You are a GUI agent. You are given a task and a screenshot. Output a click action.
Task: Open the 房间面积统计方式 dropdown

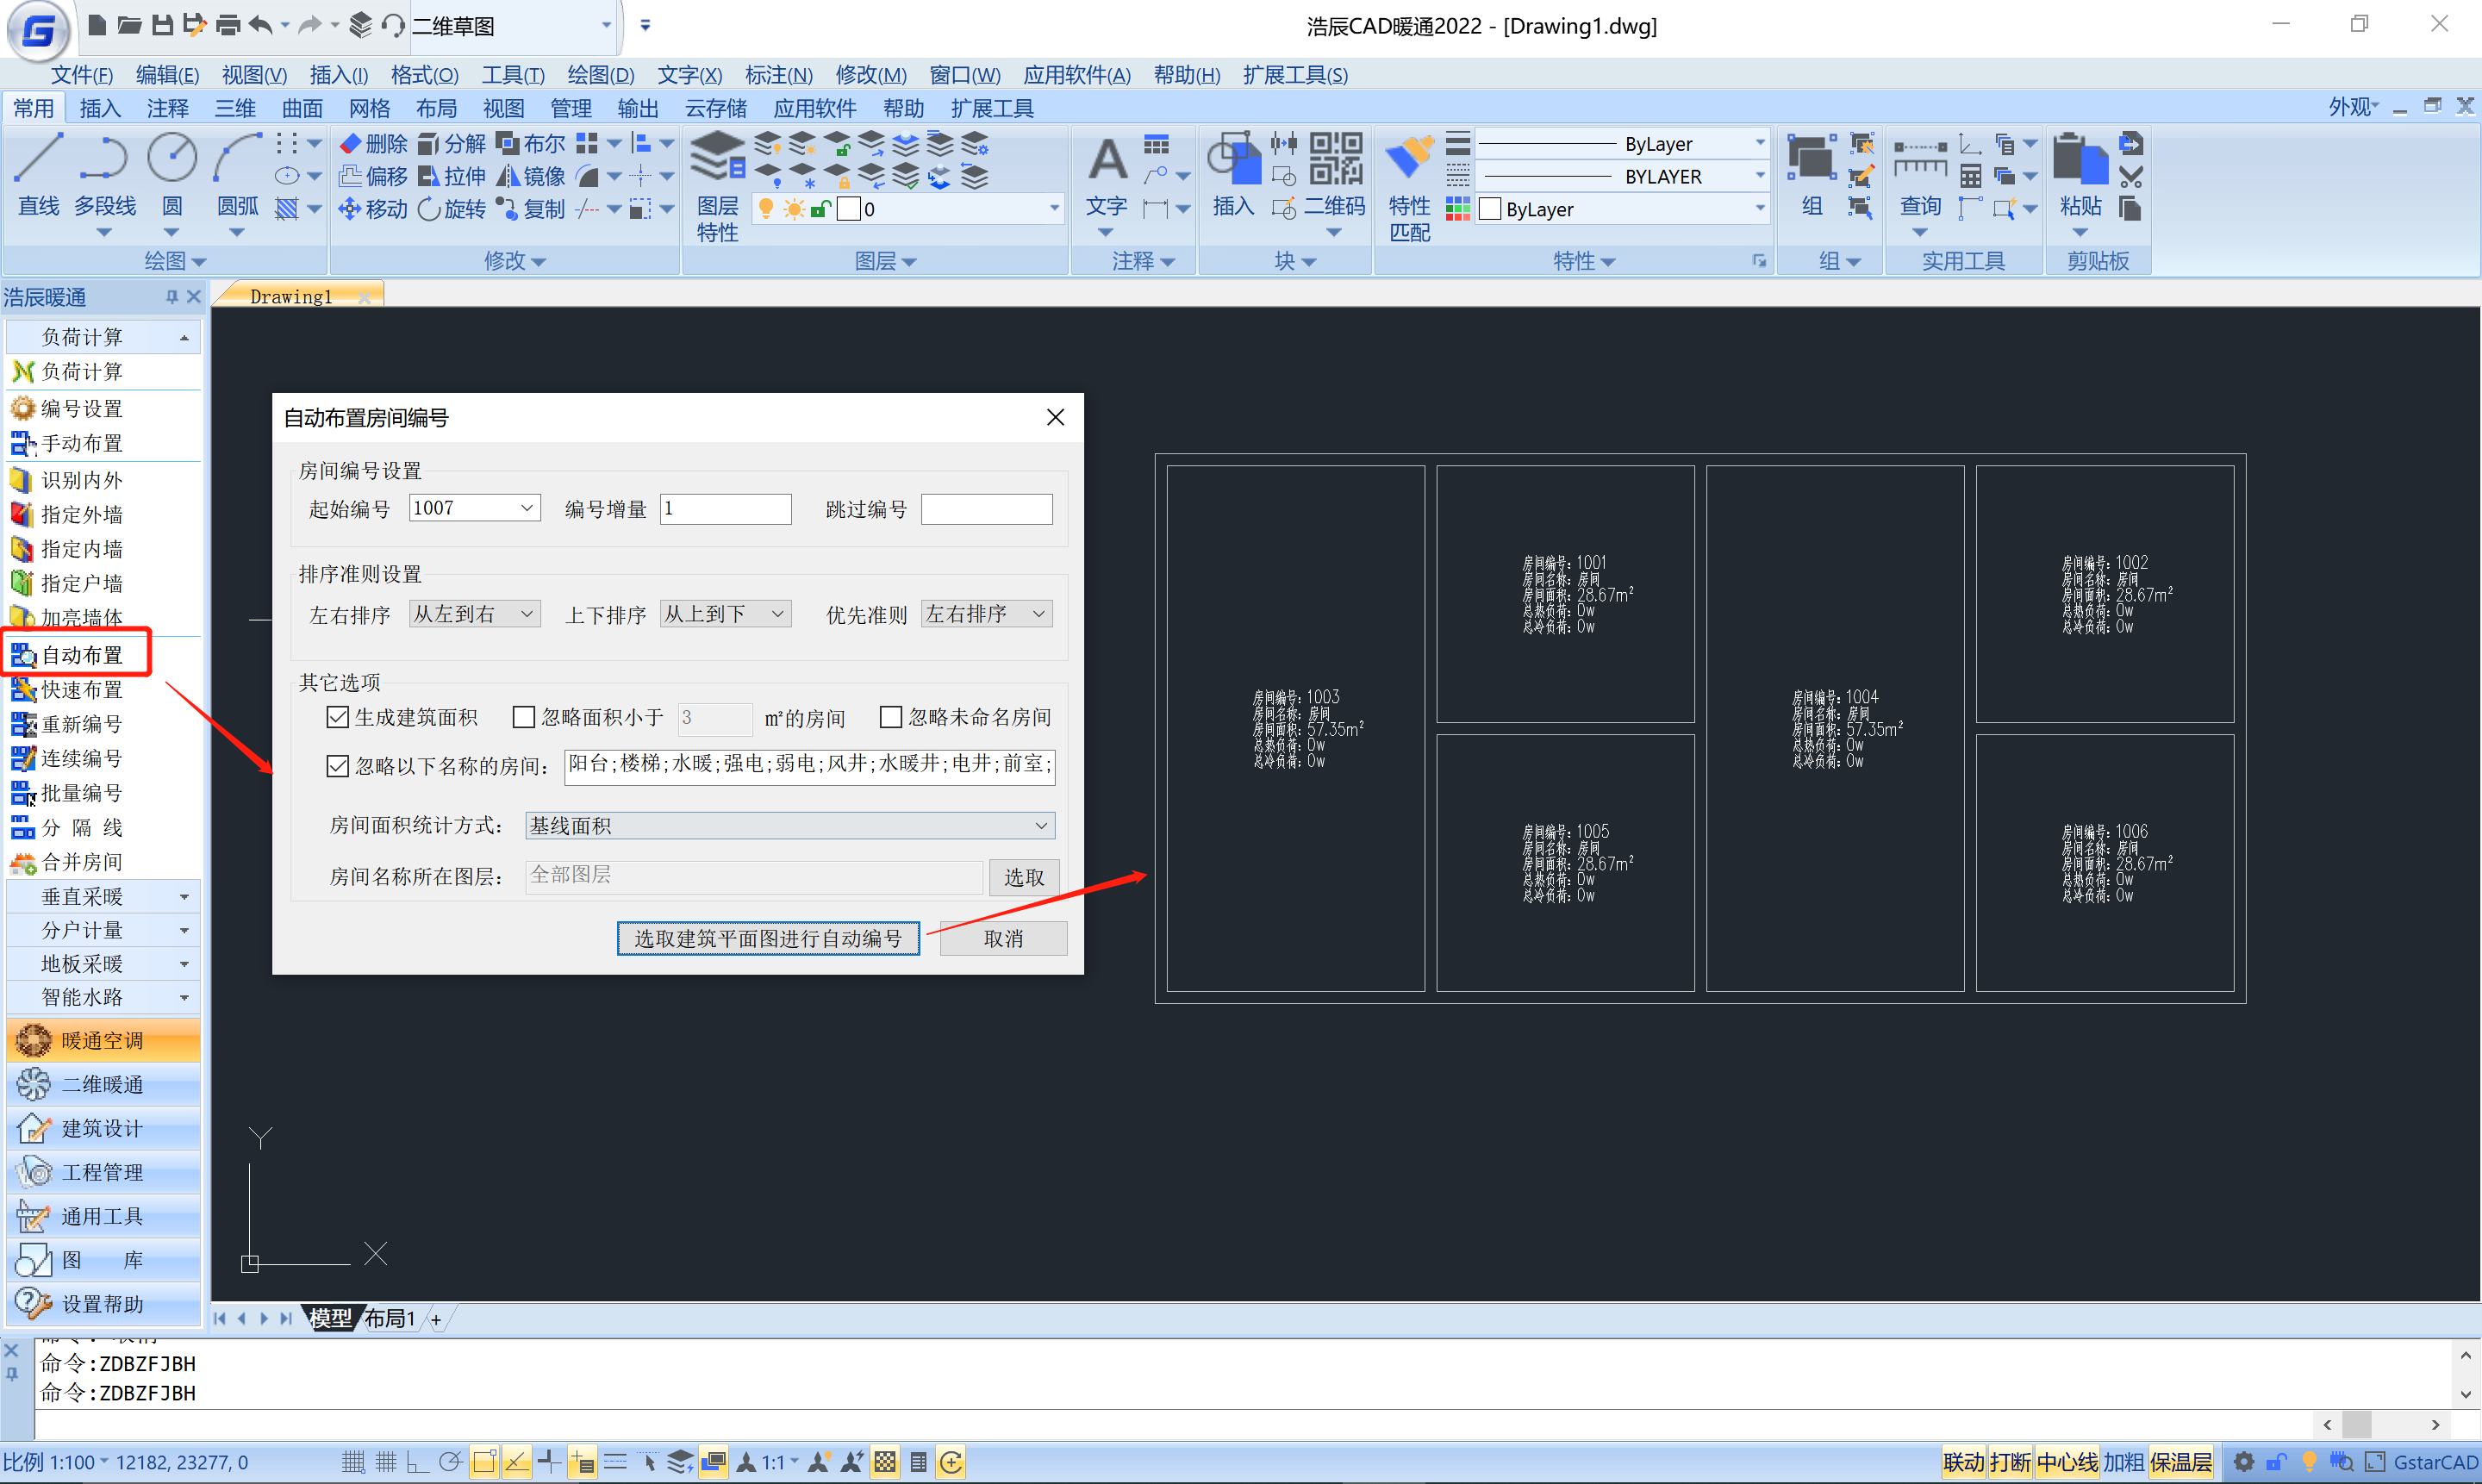click(1040, 825)
